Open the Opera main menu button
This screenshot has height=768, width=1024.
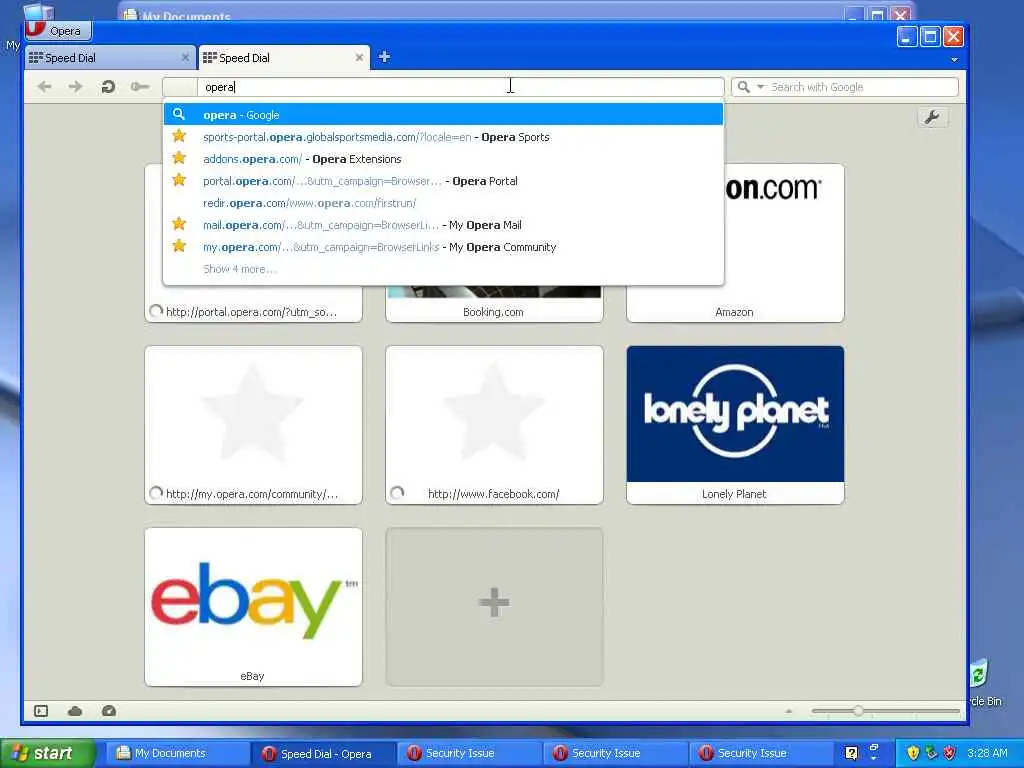[58, 30]
